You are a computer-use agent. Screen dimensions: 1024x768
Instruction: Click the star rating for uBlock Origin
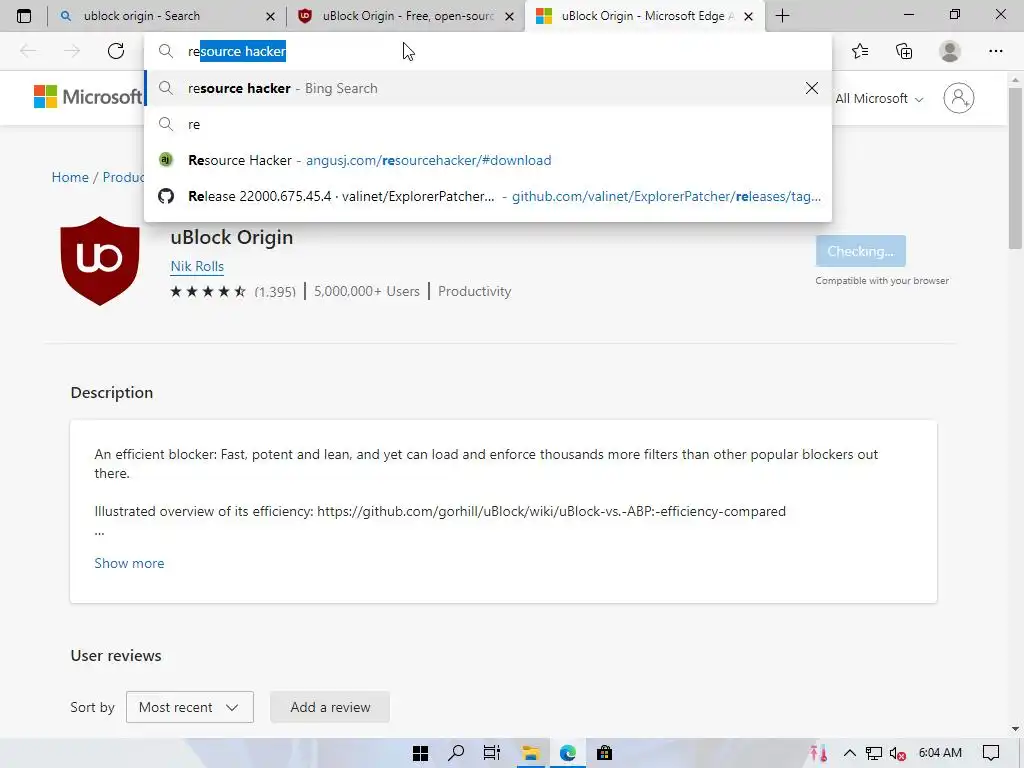[x=208, y=291]
